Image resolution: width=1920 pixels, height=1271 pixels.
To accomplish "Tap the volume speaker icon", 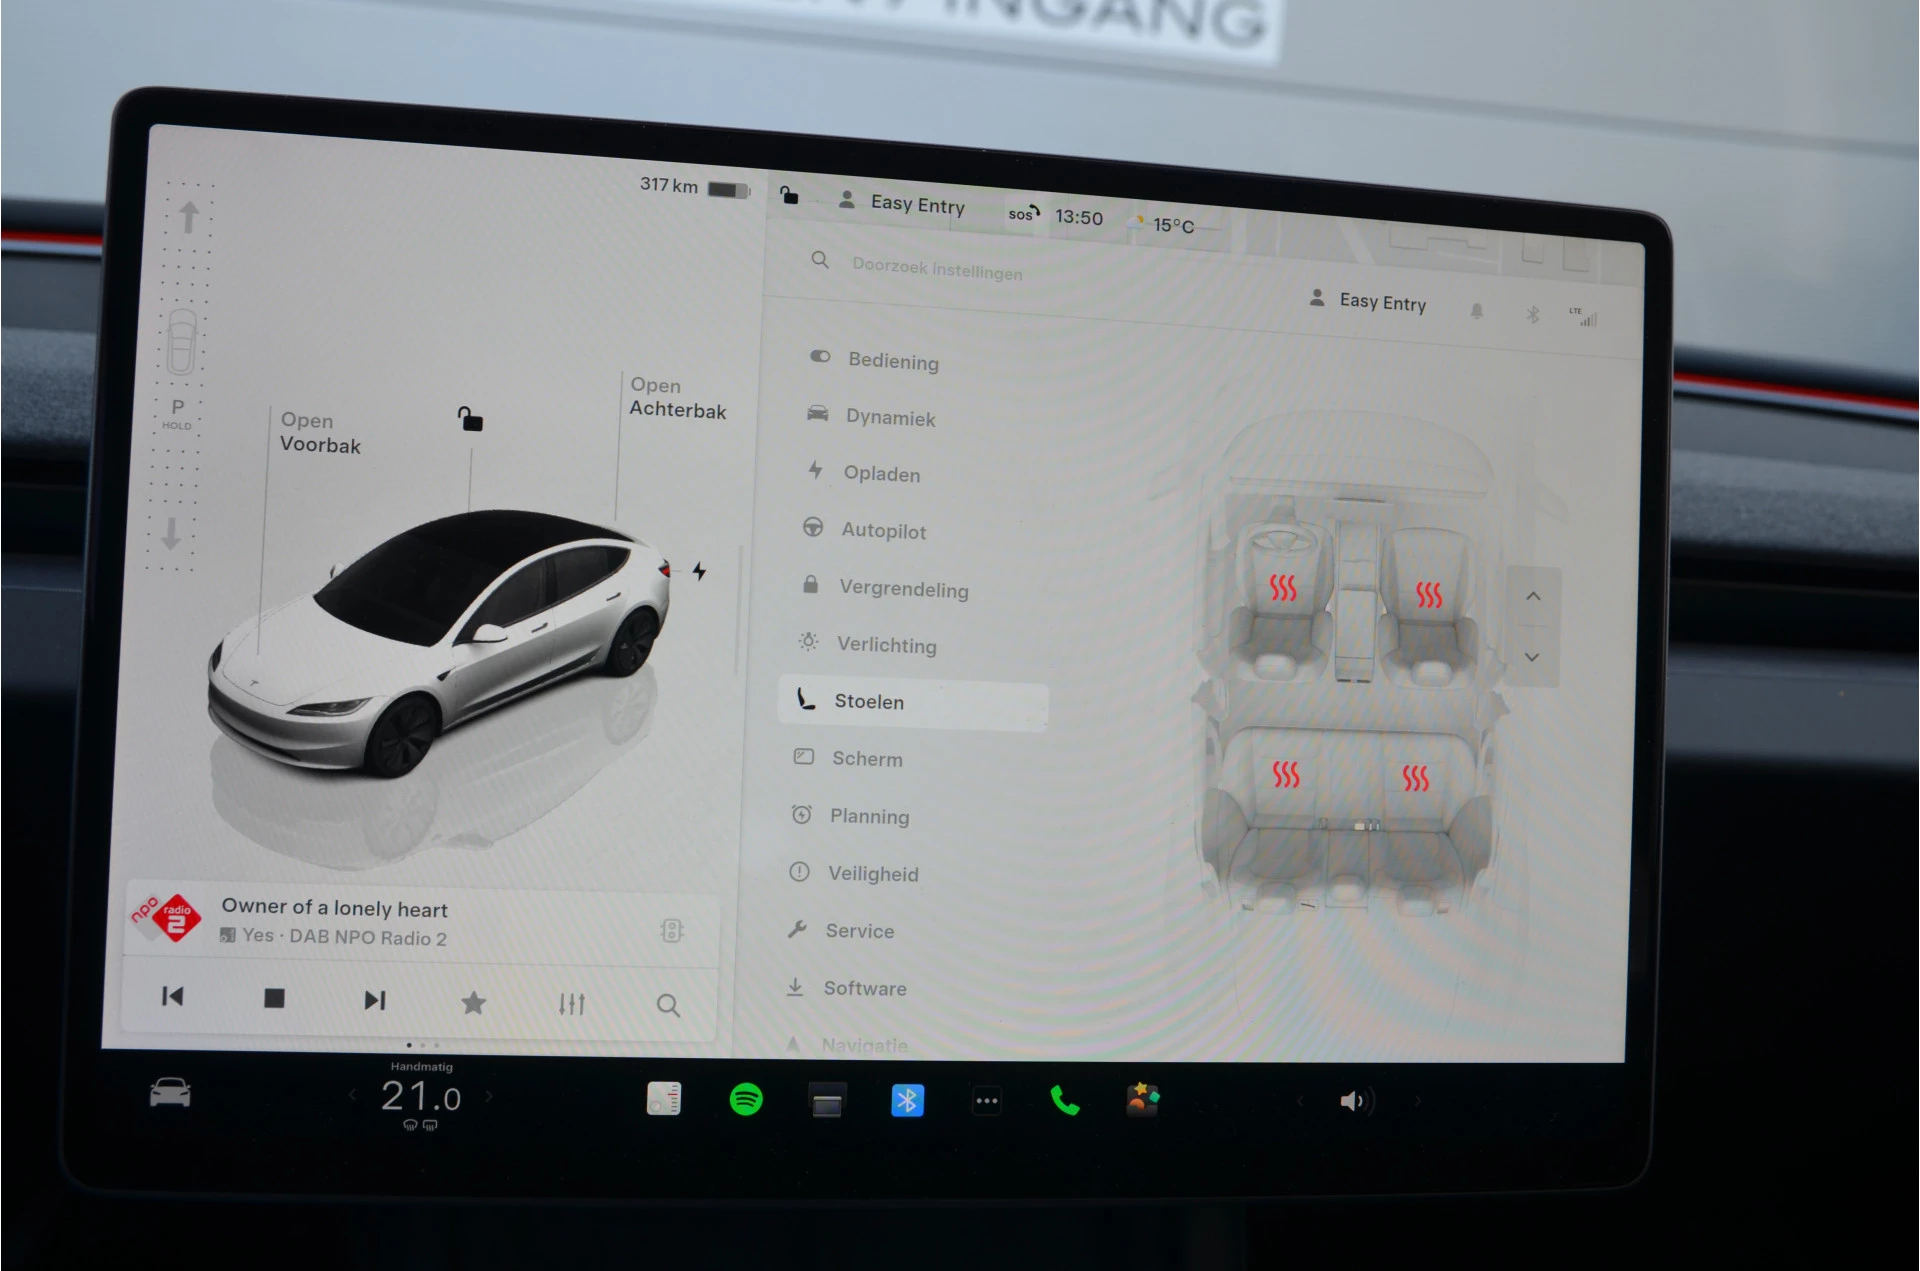I will [1355, 1100].
